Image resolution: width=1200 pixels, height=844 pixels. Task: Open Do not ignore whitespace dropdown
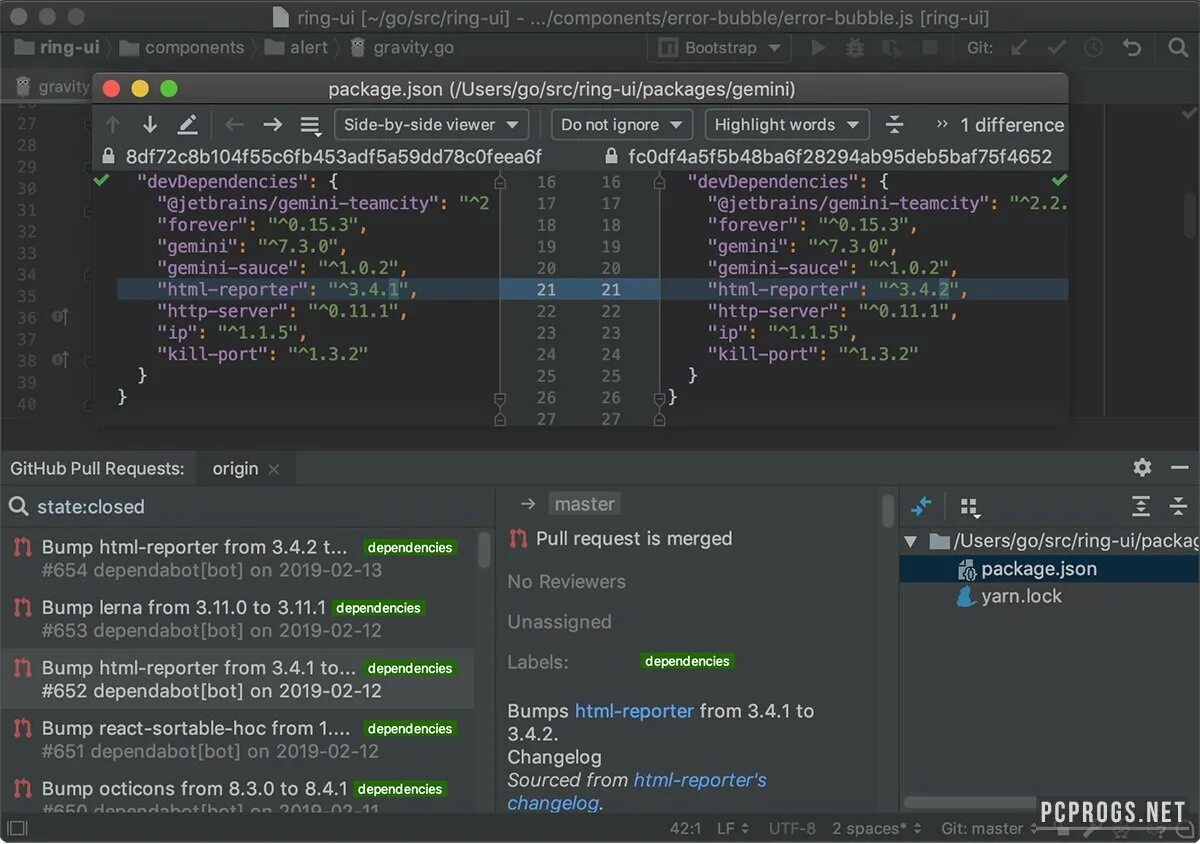622,125
